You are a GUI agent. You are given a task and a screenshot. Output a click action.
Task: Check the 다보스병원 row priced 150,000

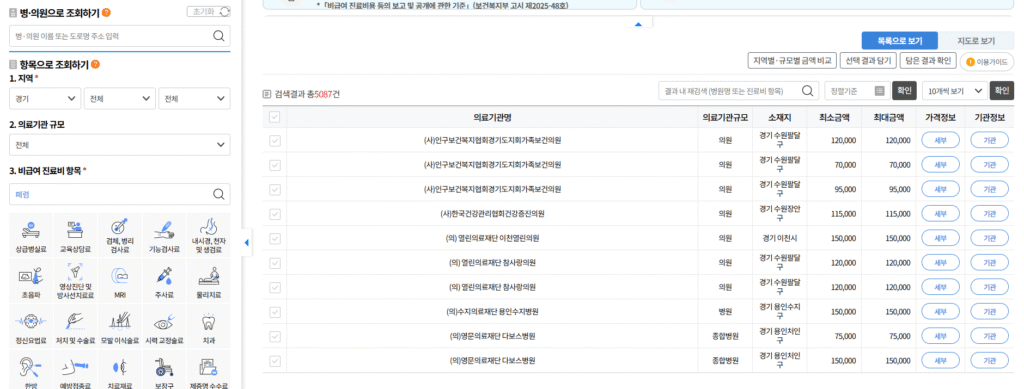pyautogui.click(x=274, y=360)
